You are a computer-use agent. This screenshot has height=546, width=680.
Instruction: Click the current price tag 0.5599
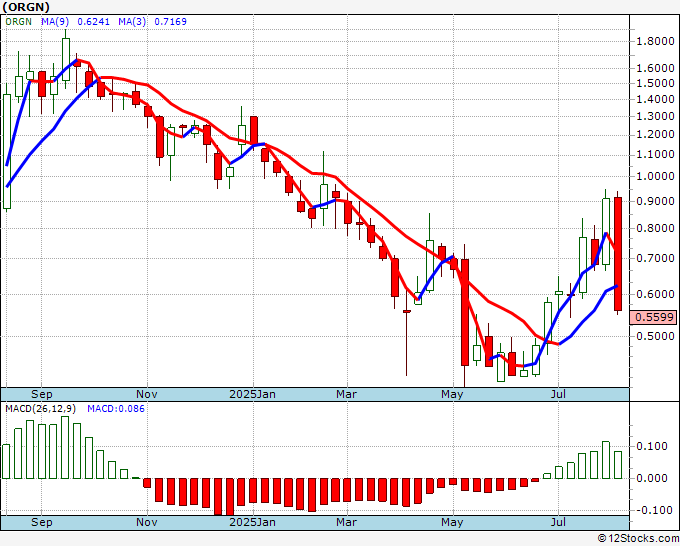(654, 317)
